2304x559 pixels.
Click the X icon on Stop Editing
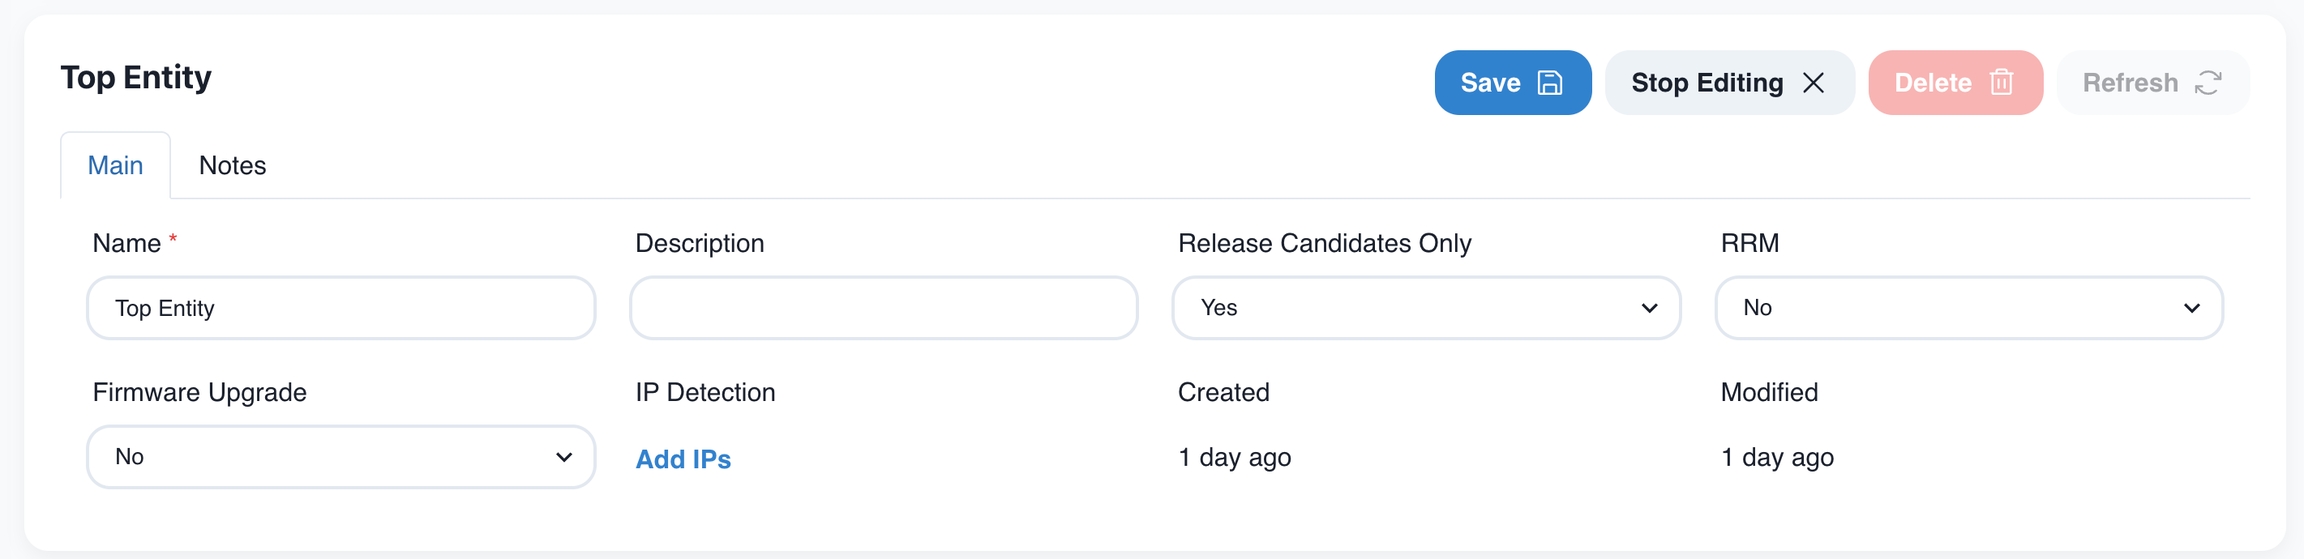1813,83
